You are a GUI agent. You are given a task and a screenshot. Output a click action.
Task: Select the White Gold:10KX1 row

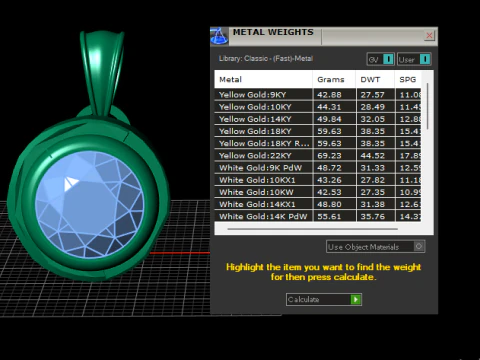(x=318, y=180)
